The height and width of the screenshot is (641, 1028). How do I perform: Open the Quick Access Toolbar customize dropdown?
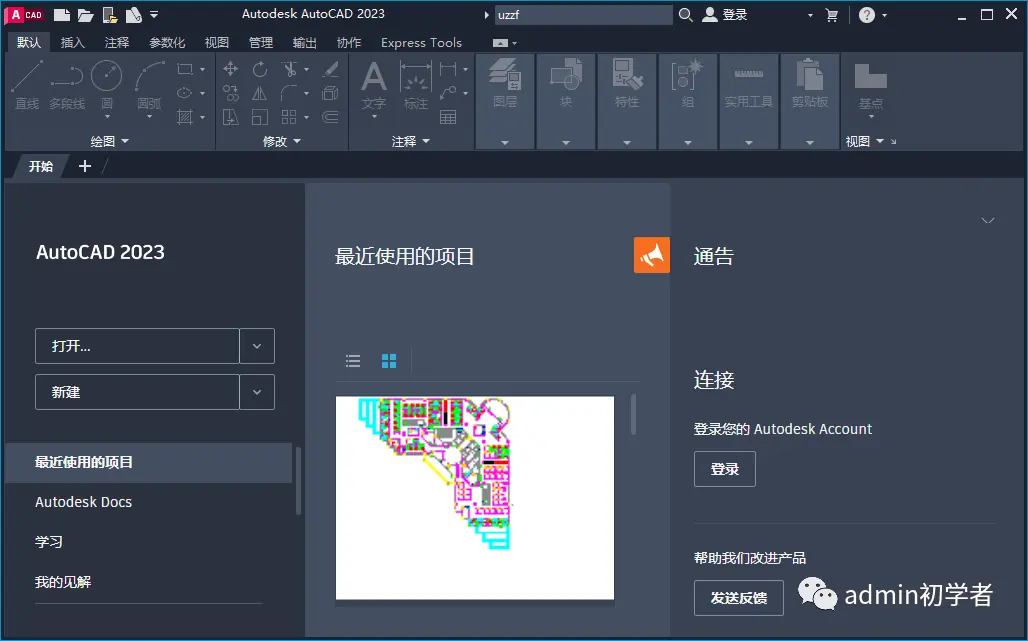tap(153, 14)
